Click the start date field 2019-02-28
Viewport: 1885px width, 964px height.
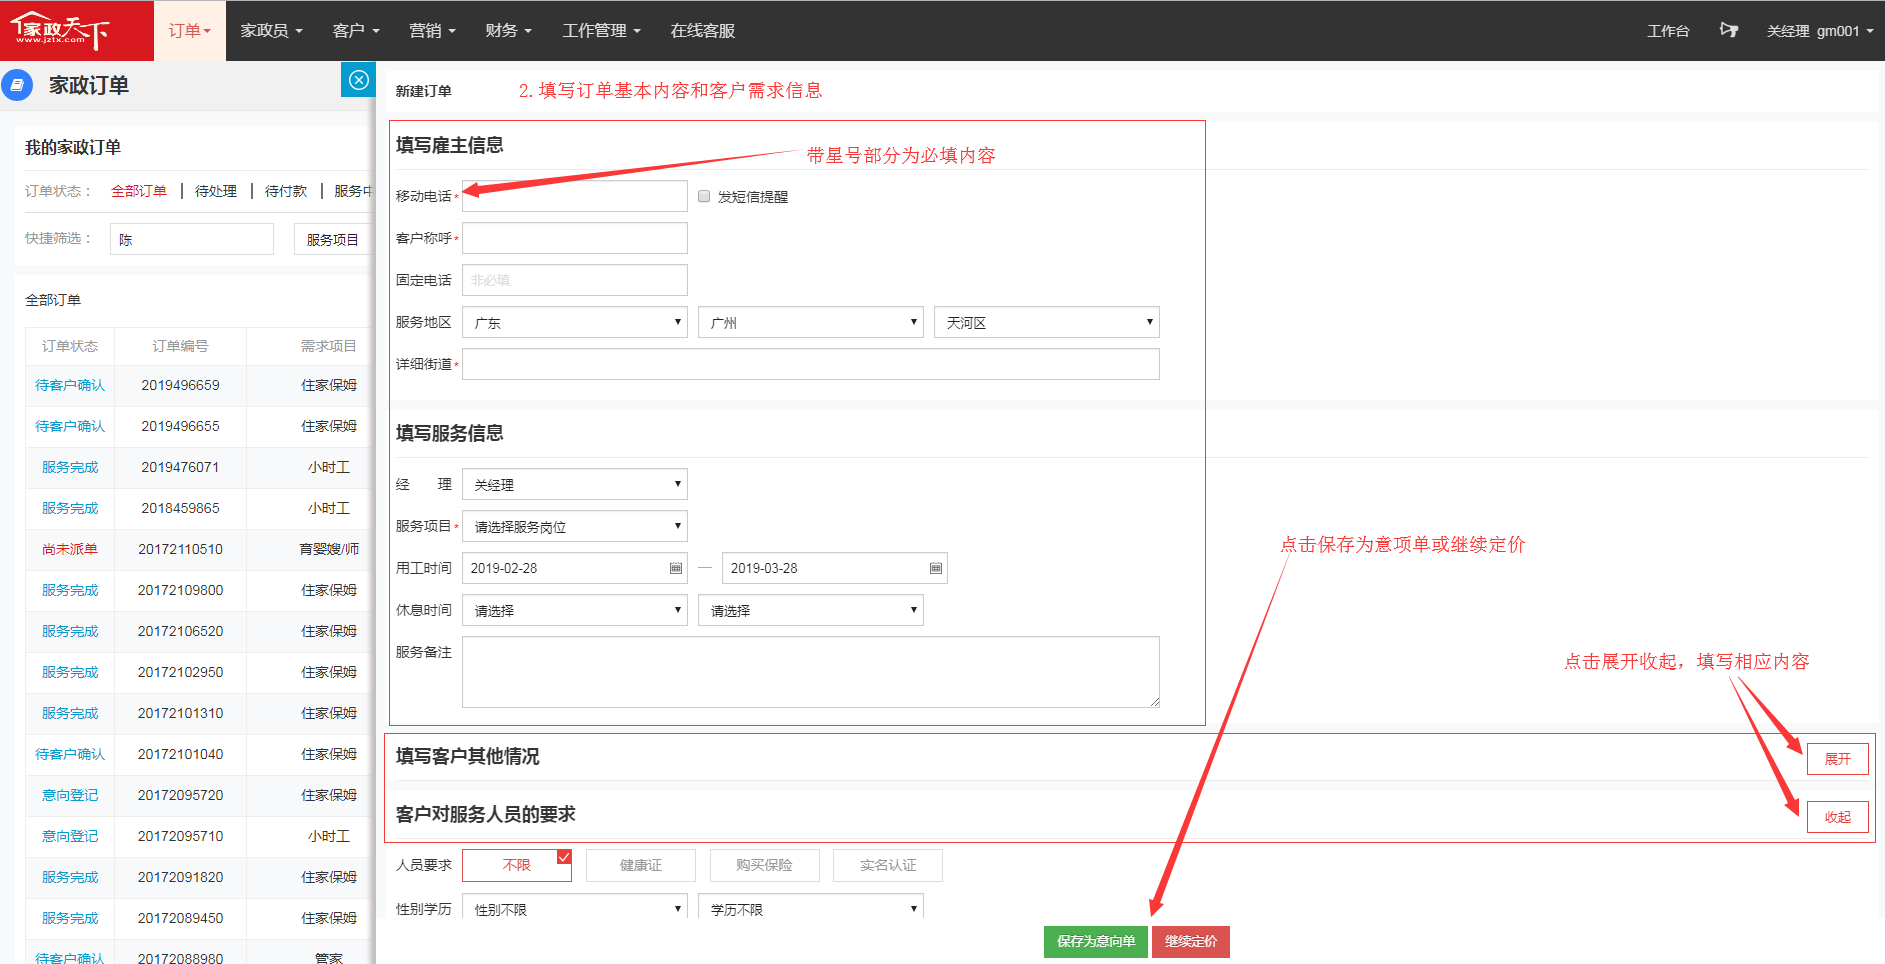click(575, 568)
